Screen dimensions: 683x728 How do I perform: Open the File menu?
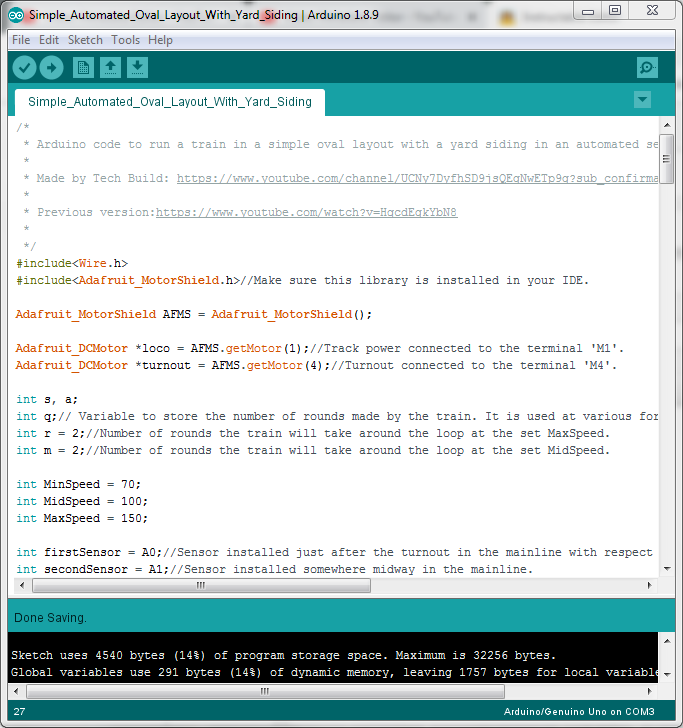coord(21,40)
